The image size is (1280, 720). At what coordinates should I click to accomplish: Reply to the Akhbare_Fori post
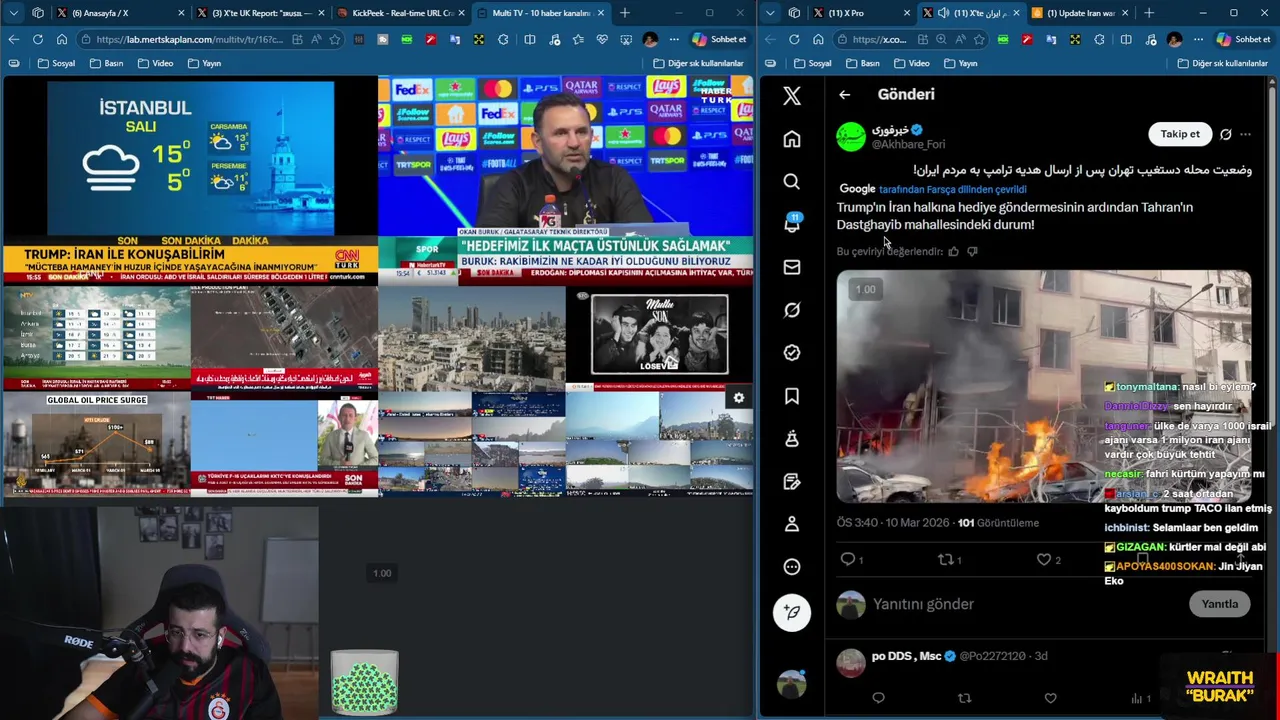point(848,560)
